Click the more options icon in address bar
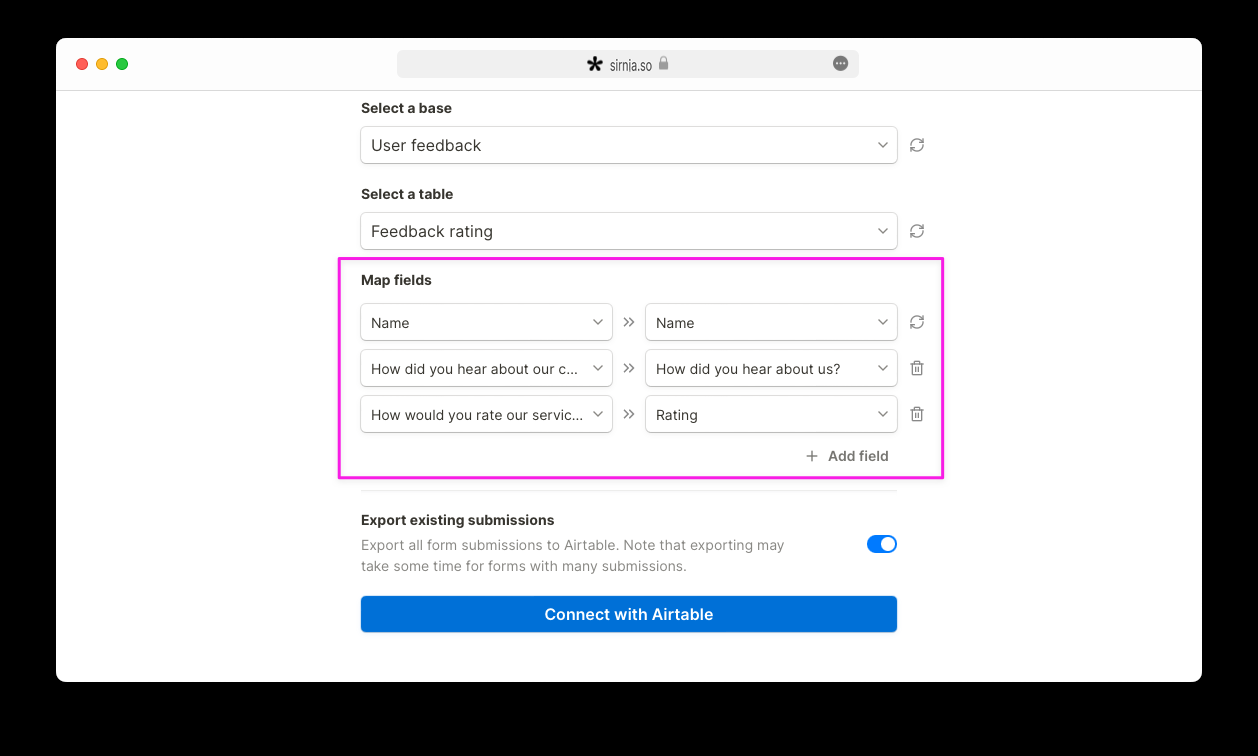Image resolution: width=1258 pixels, height=756 pixels. [841, 64]
